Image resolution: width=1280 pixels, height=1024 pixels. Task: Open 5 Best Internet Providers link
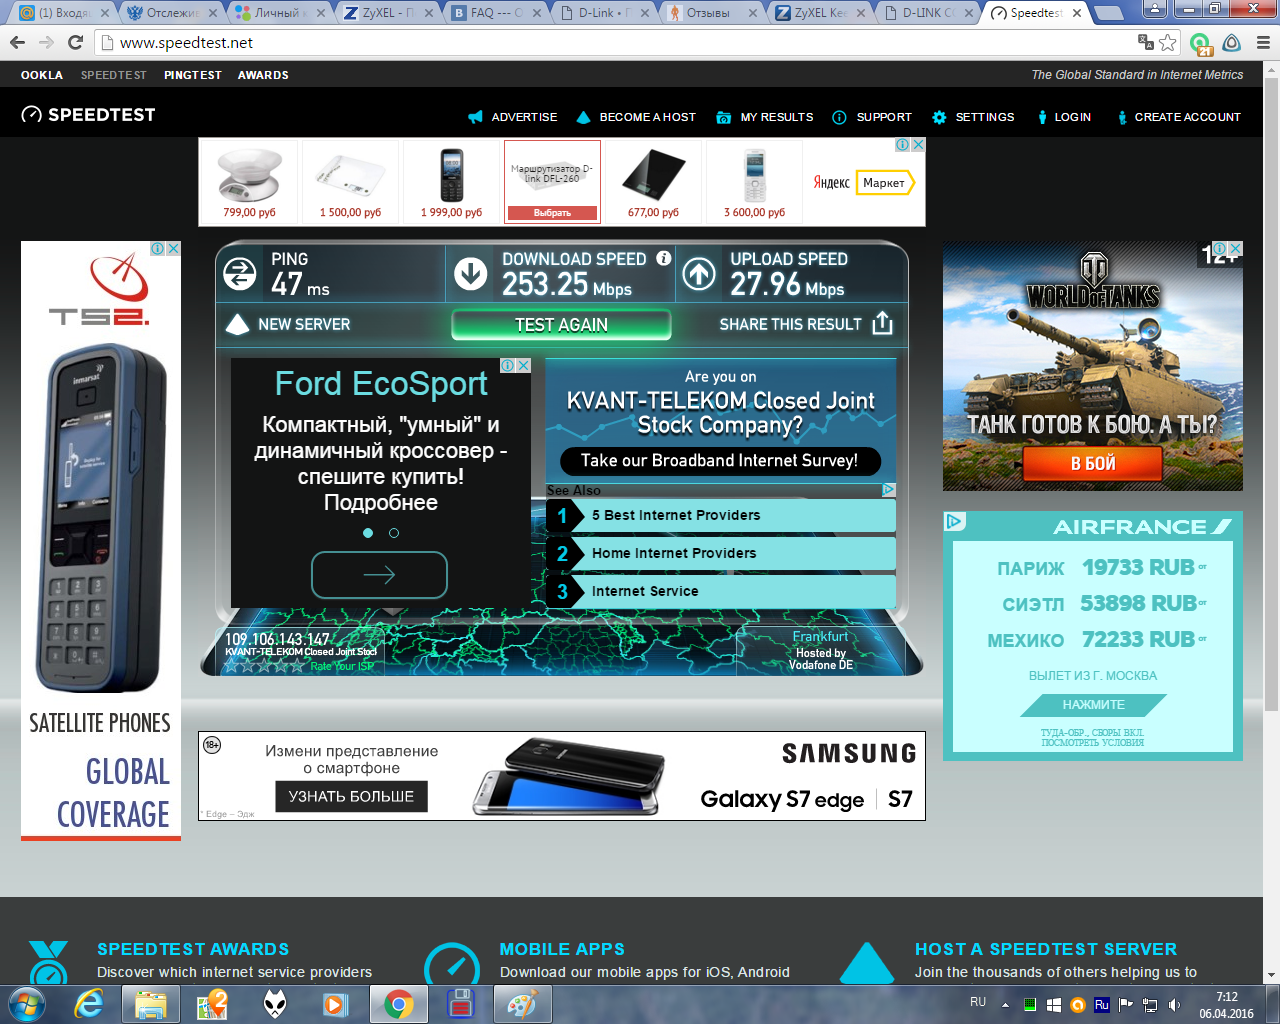click(x=720, y=515)
